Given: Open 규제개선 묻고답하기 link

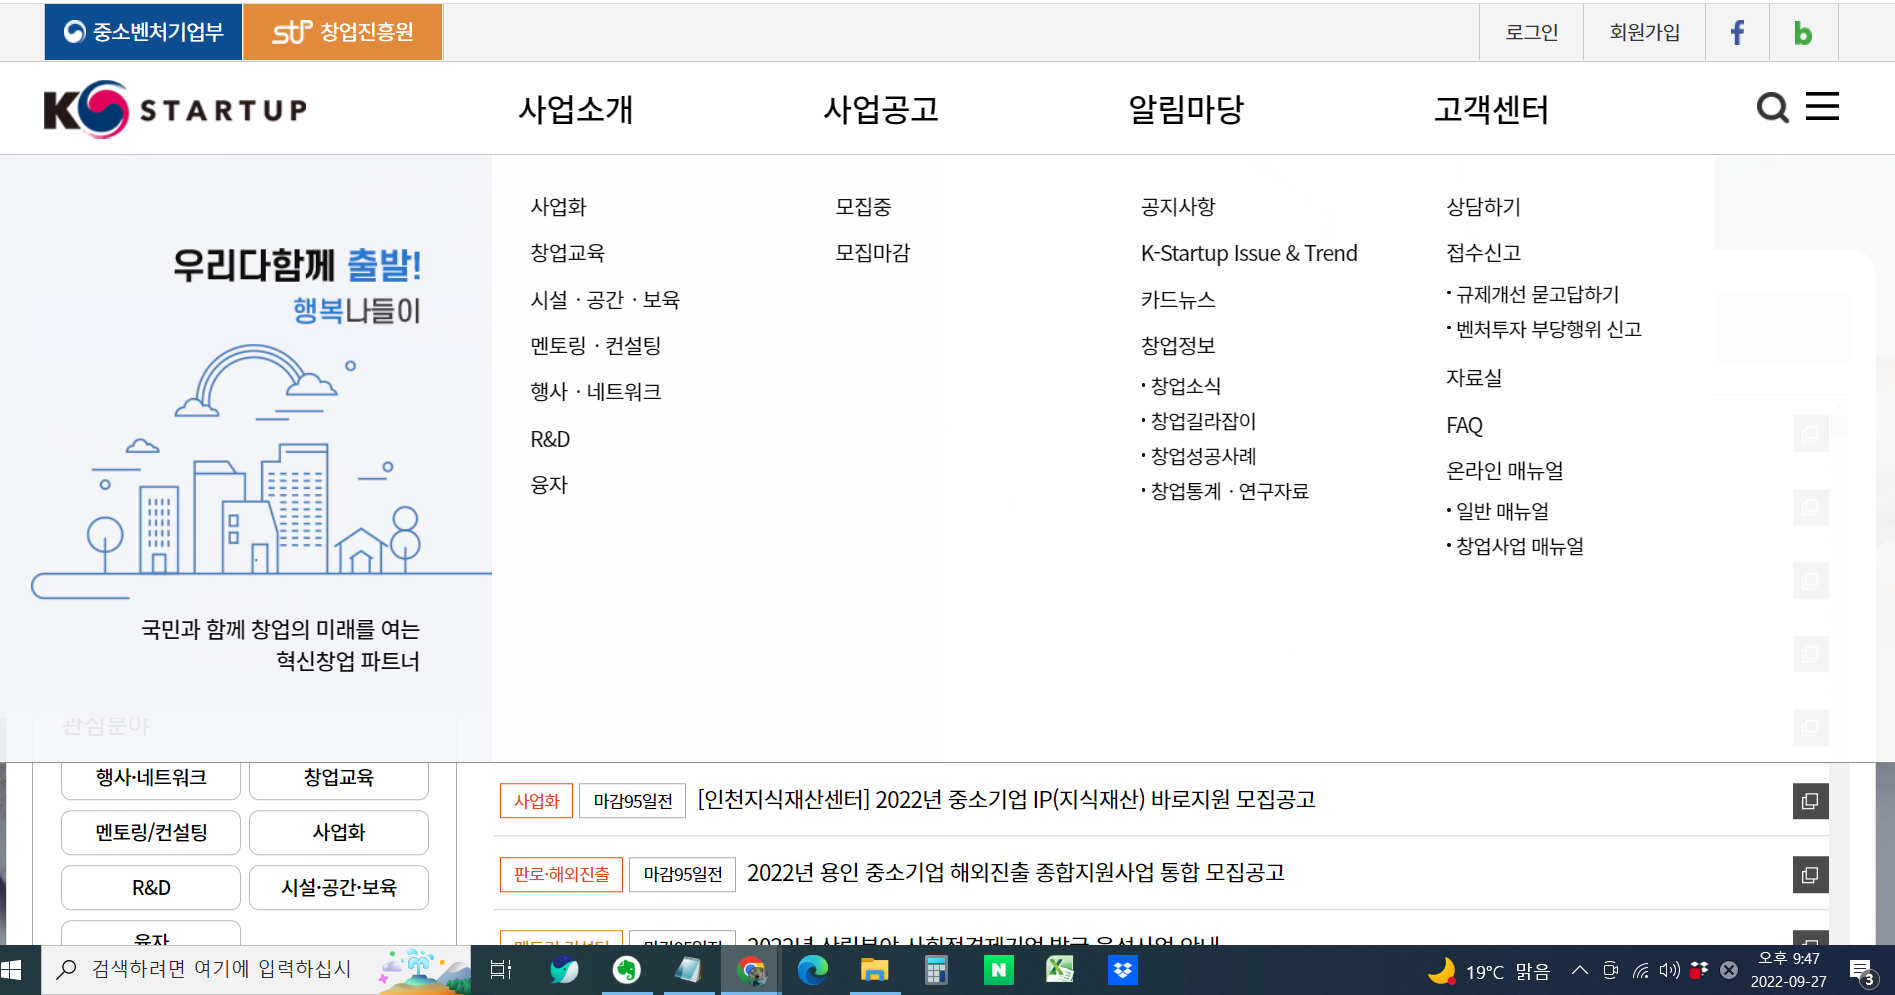Looking at the screenshot, I should [1537, 295].
